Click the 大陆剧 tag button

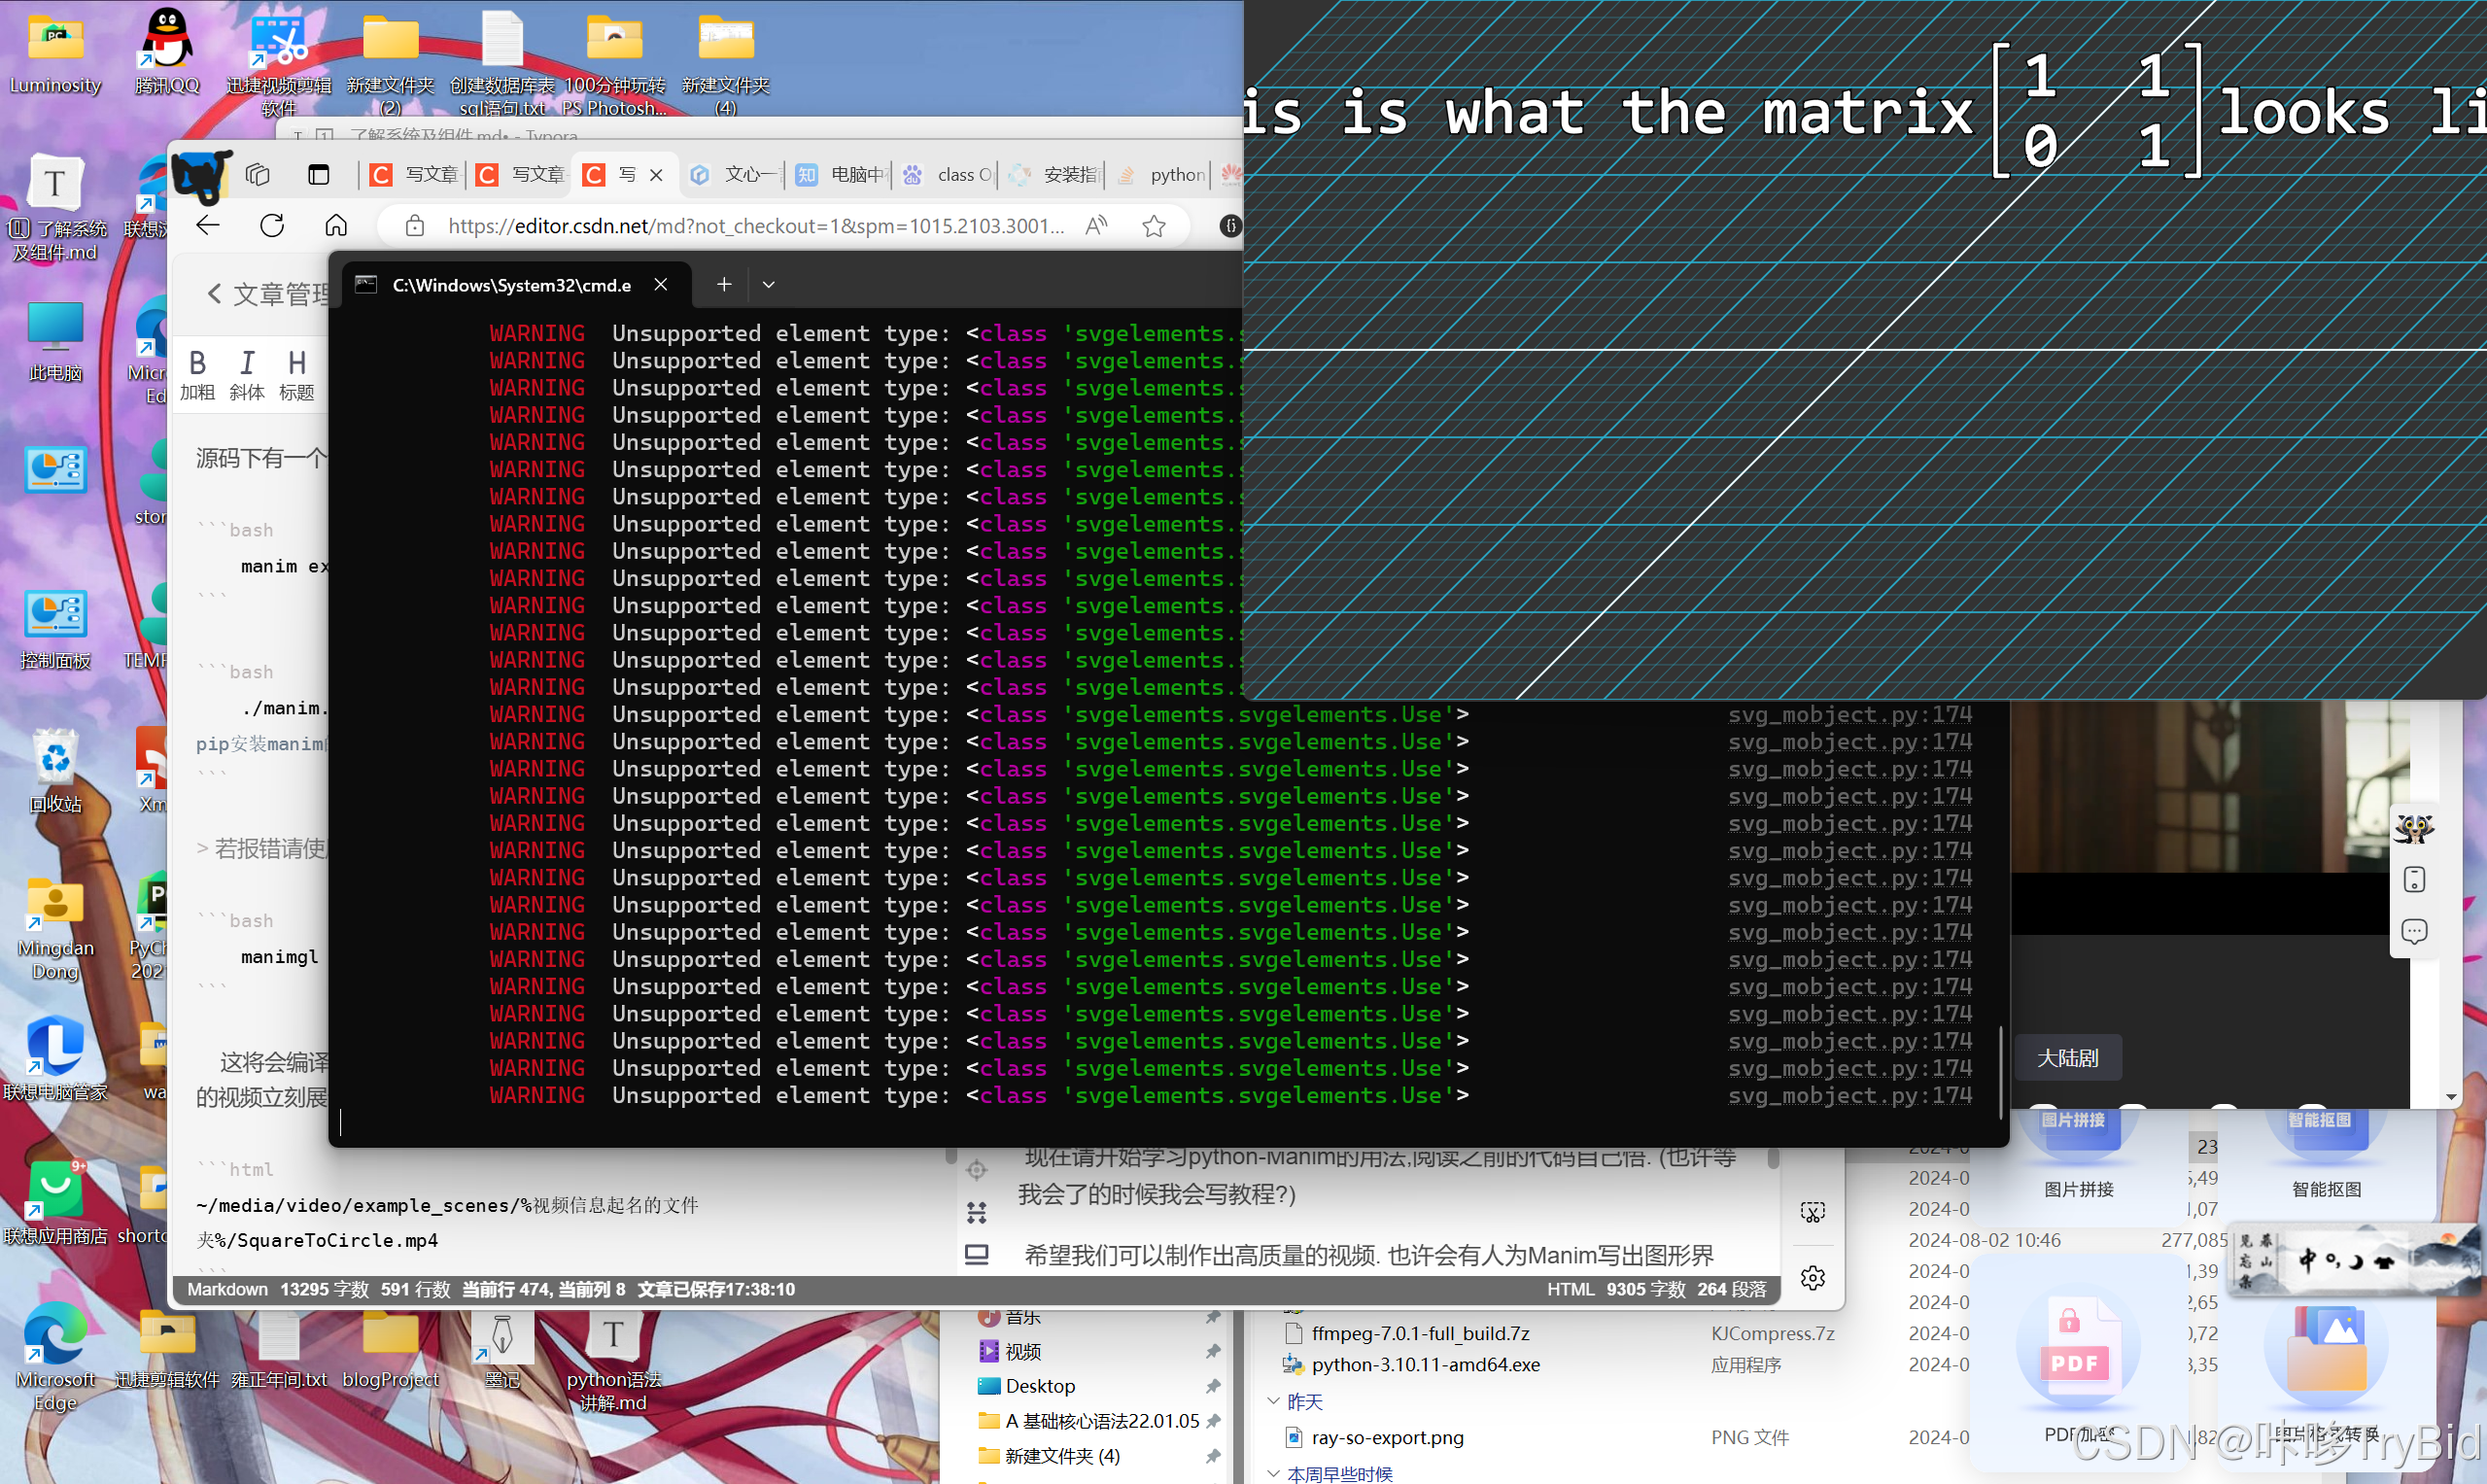2067,1058
